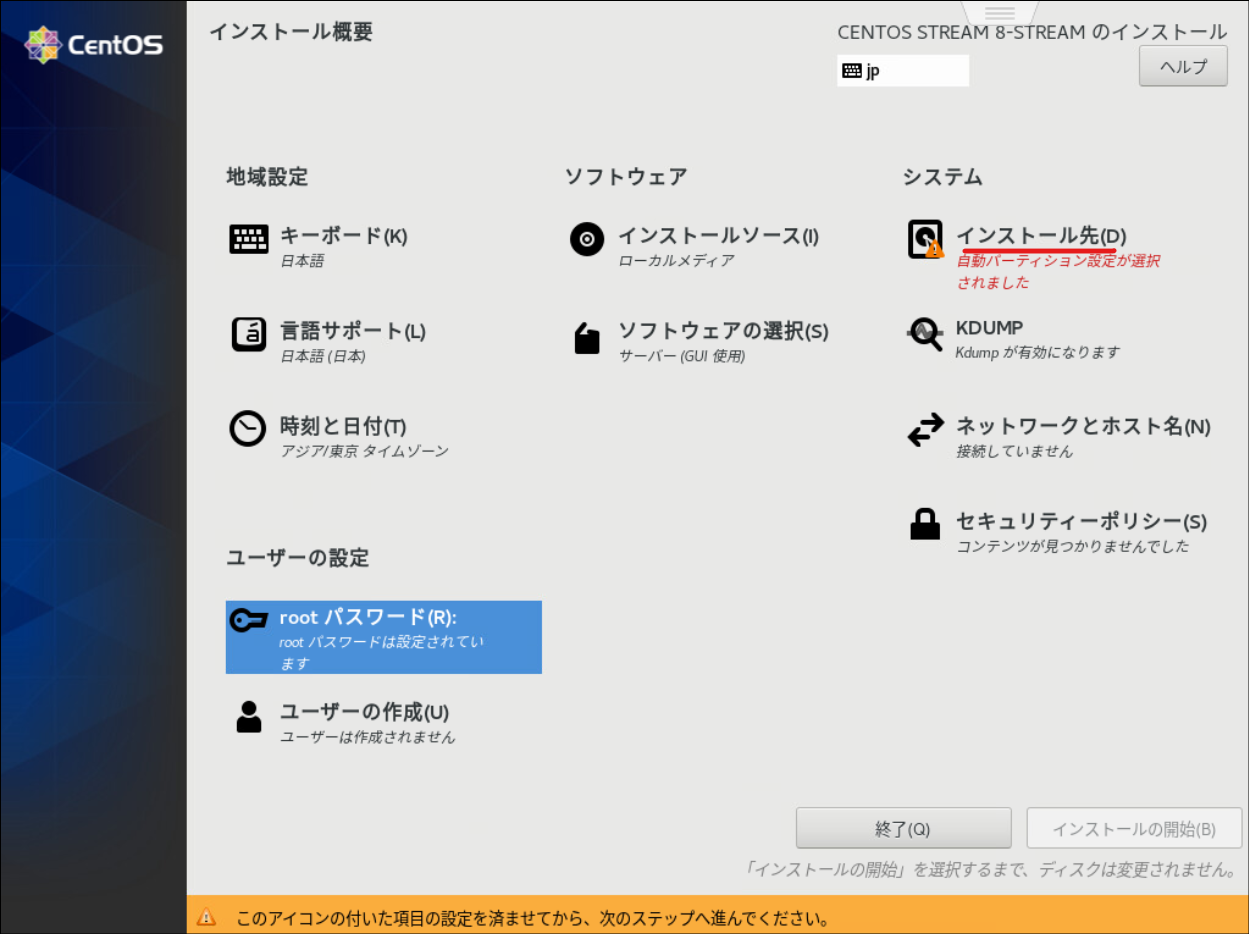Screen dimensions: 1249x934
Task: Click the 接続していません status text
Action: 1014,451
